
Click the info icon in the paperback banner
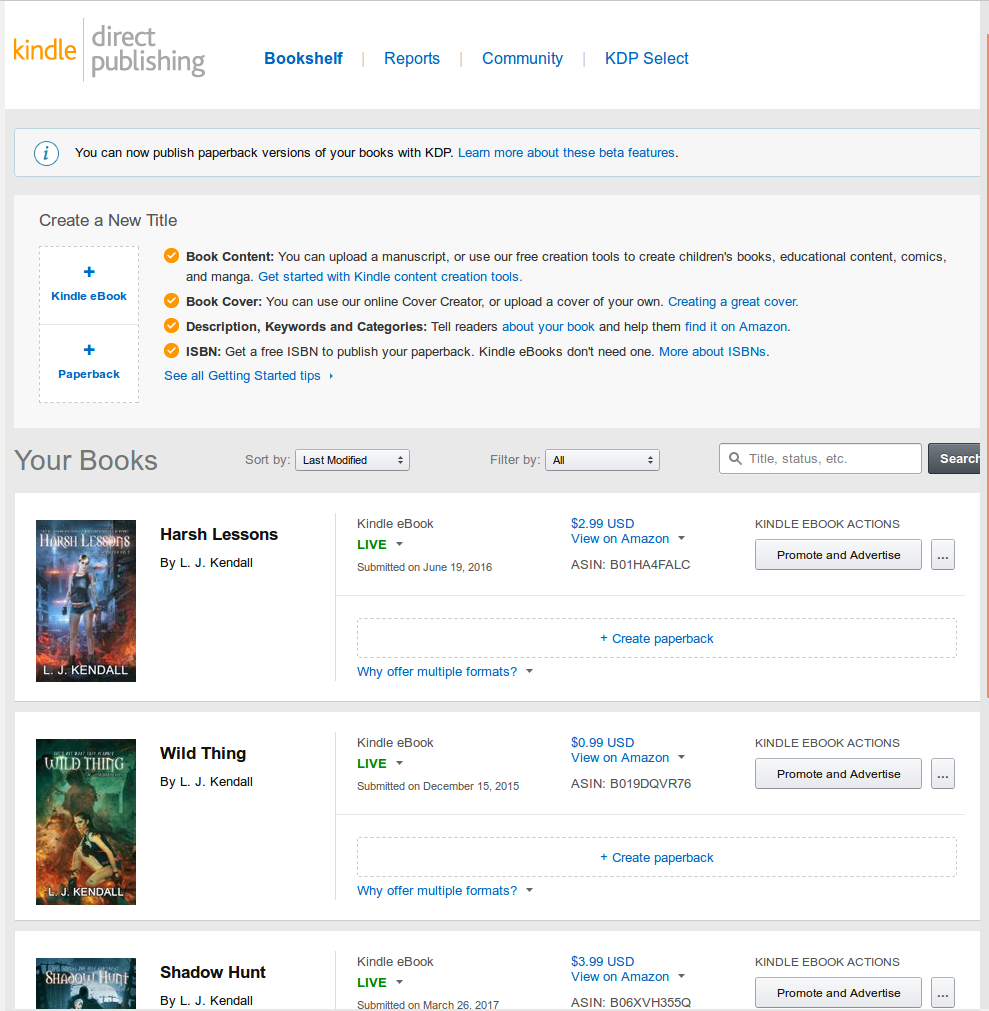tap(46, 153)
